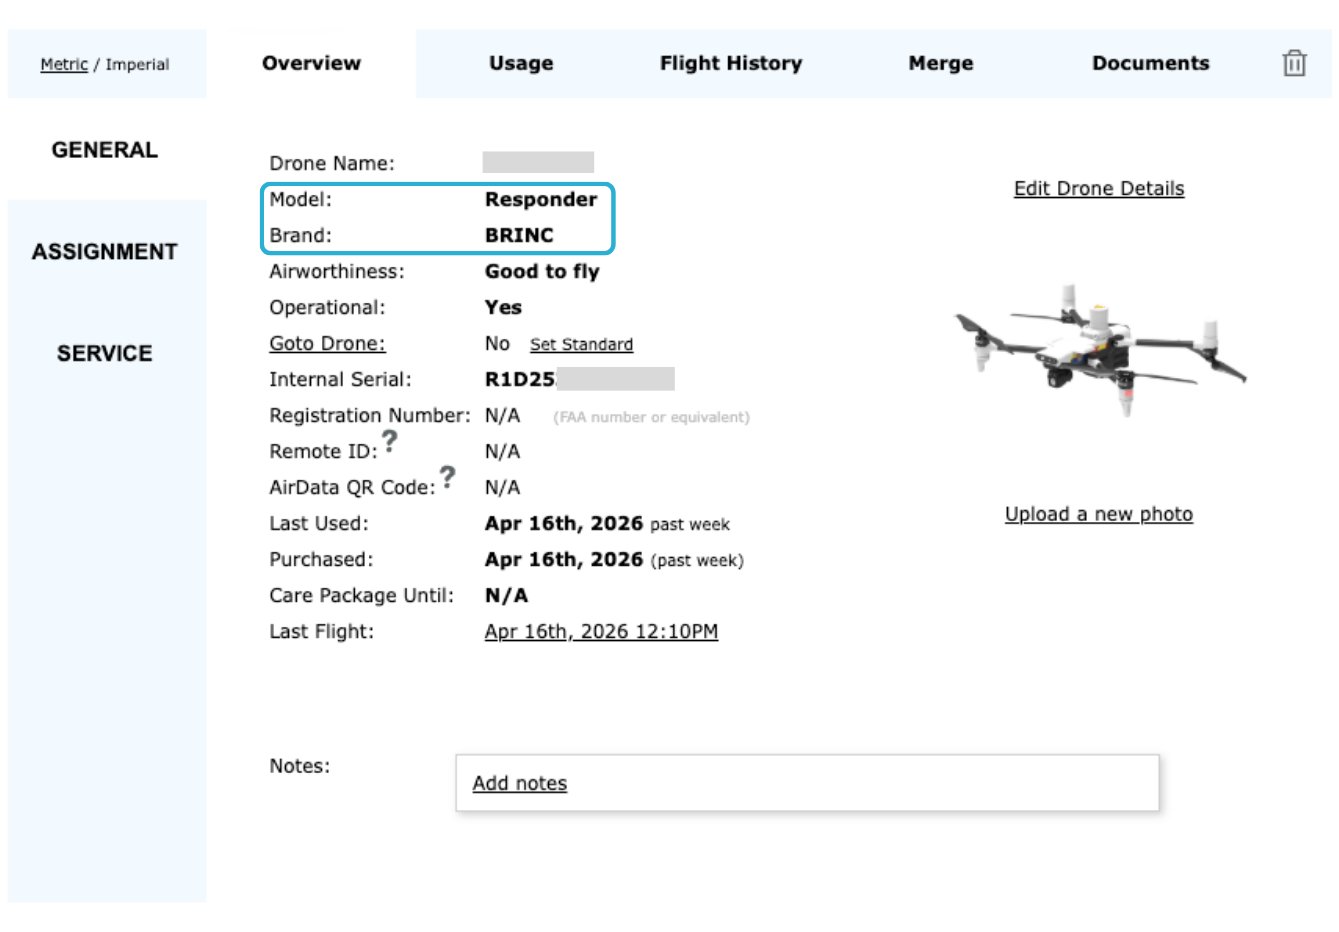The height and width of the screenshot is (932, 1339).
Task: Click Edit Drone Details link
Action: (1098, 189)
